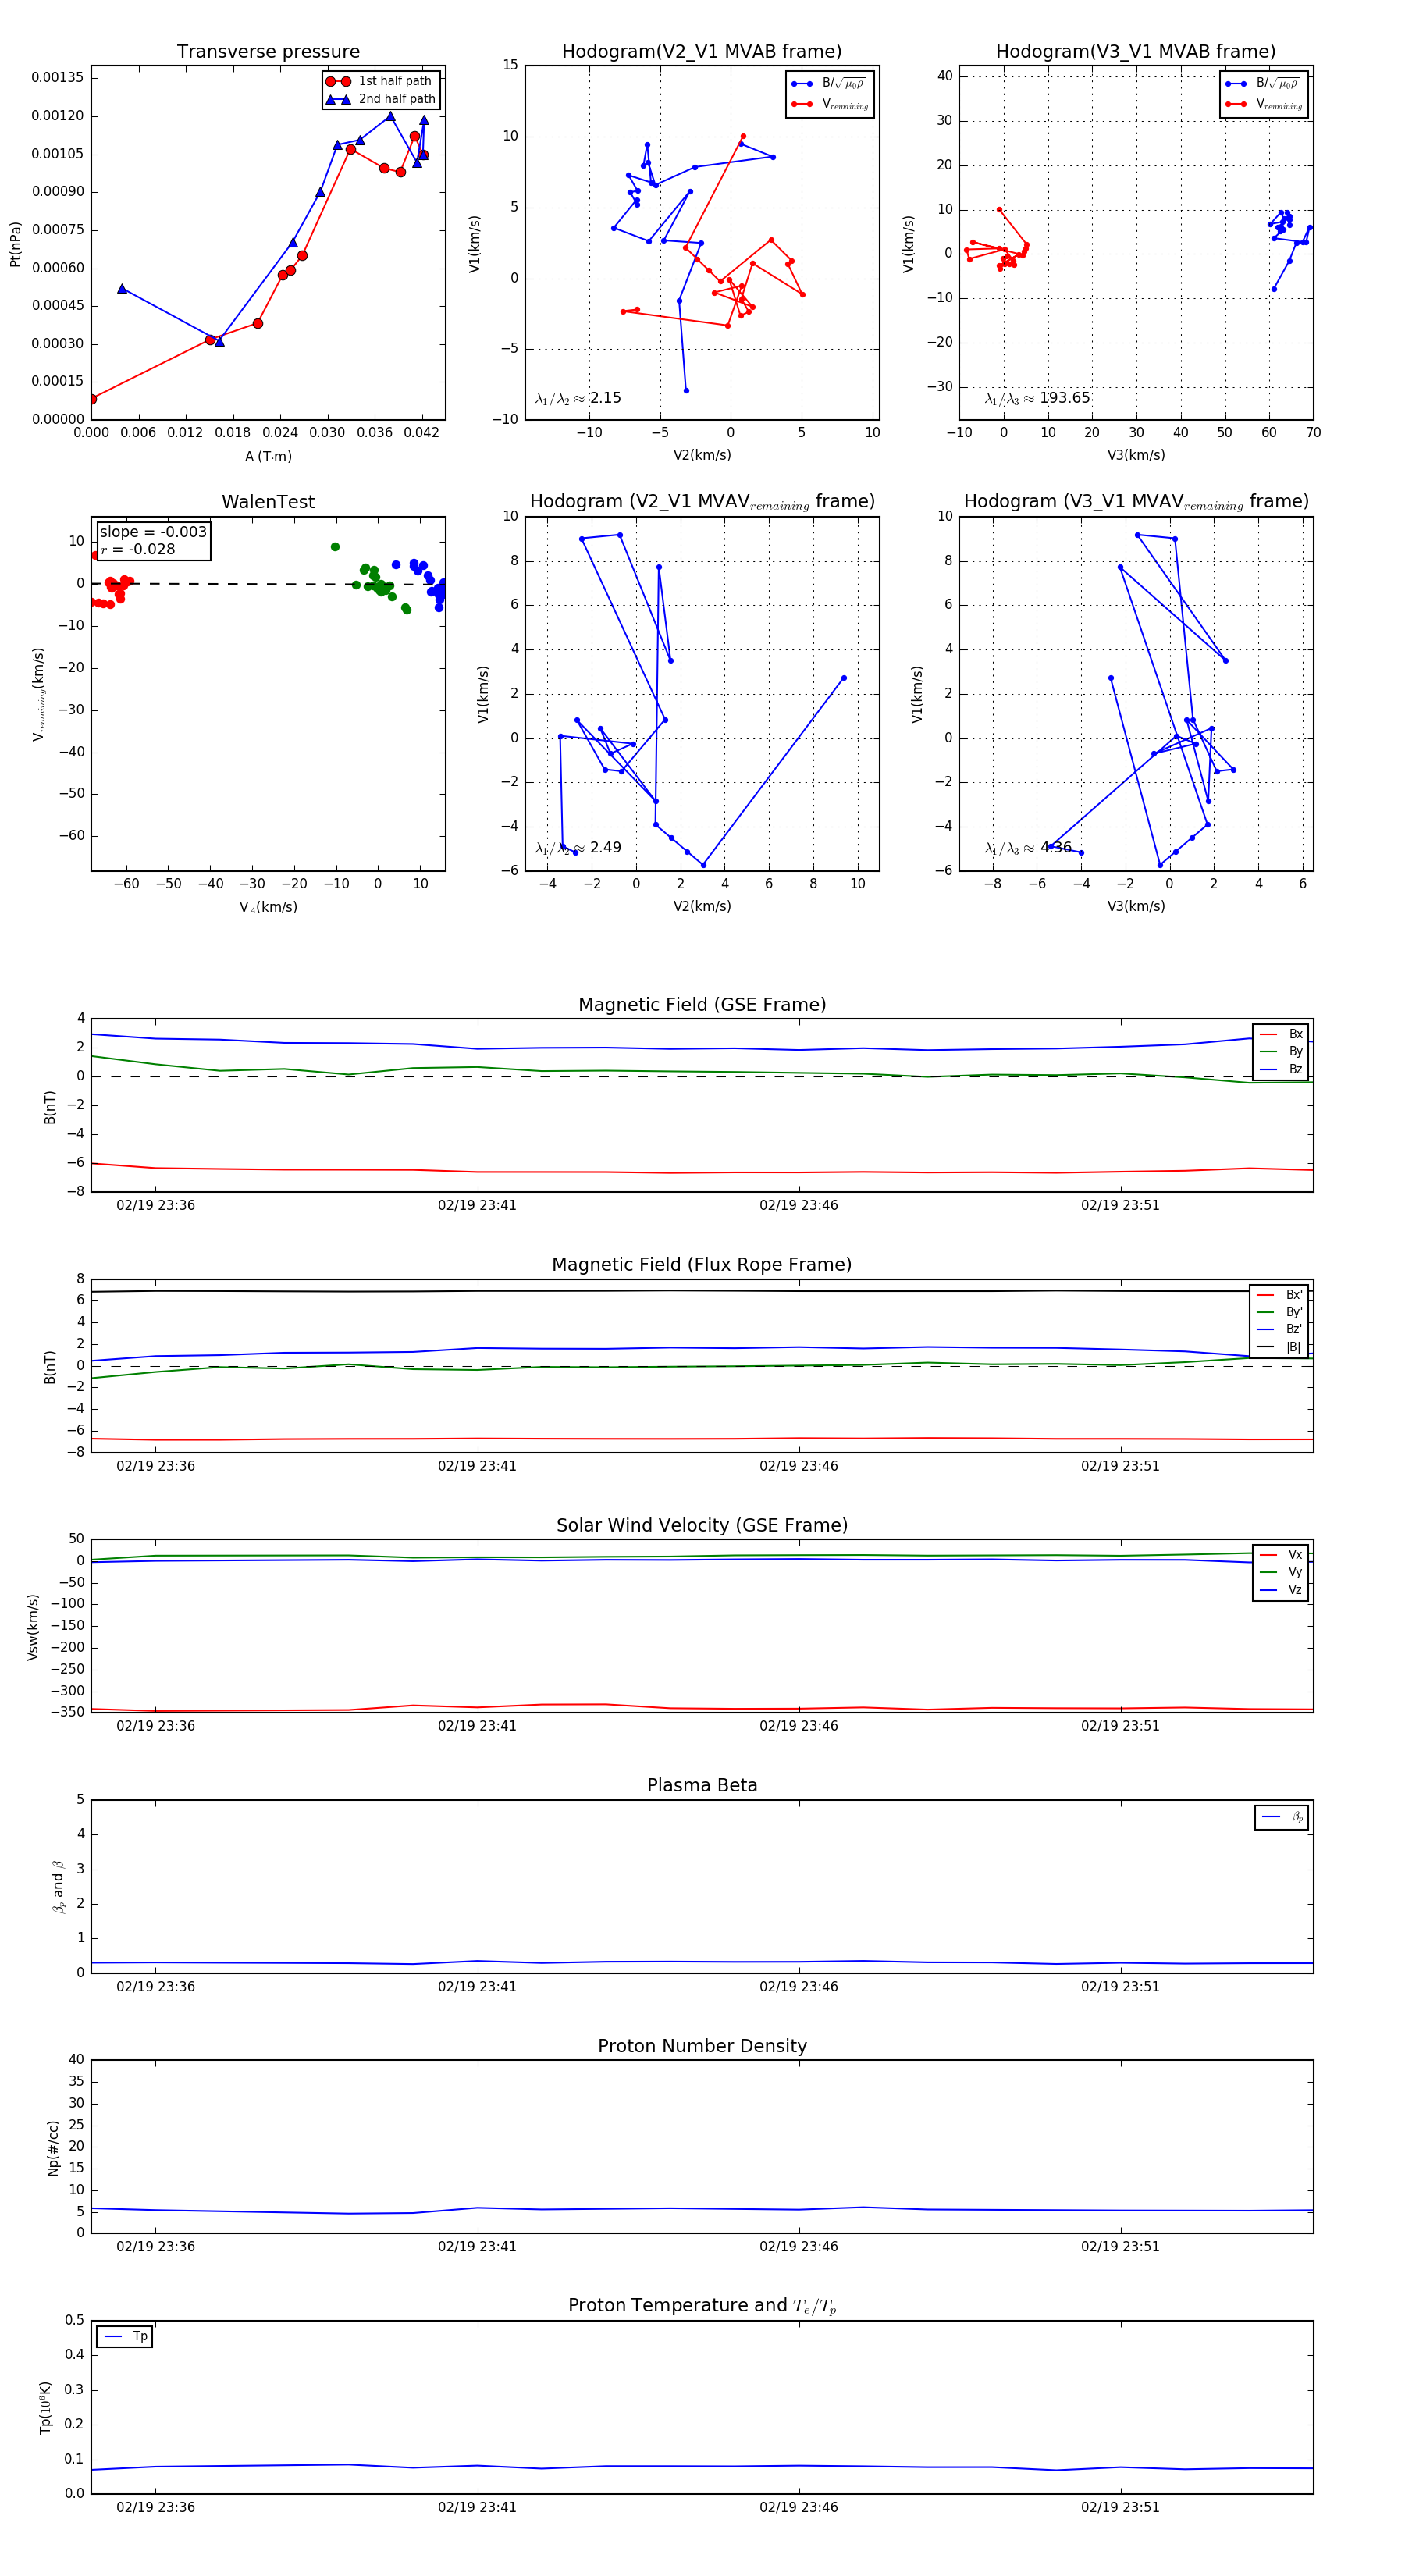The height and width of the screenshot is (2576, 1405).
Task: Select the 'Vx' legend entry in the solar wind plot
Action: (x=1281, y=1555)
